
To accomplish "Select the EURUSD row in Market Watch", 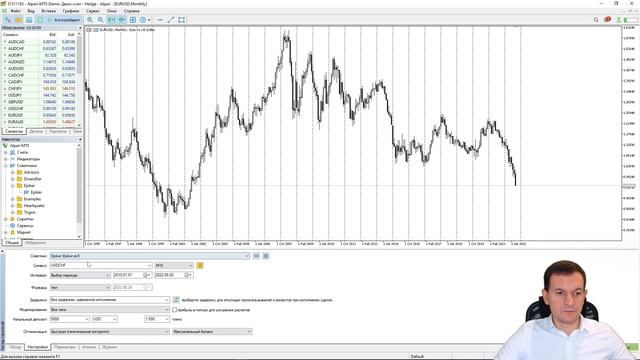I will click(x=40, y=115).
